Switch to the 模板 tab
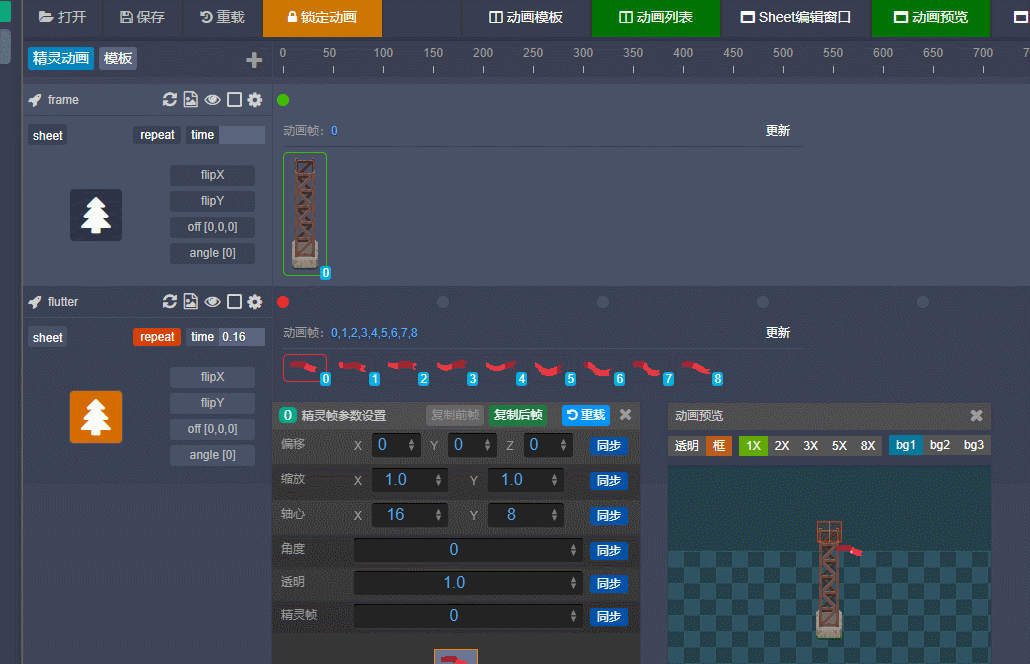Screen dimensions: 1030x664 point(118,58)
